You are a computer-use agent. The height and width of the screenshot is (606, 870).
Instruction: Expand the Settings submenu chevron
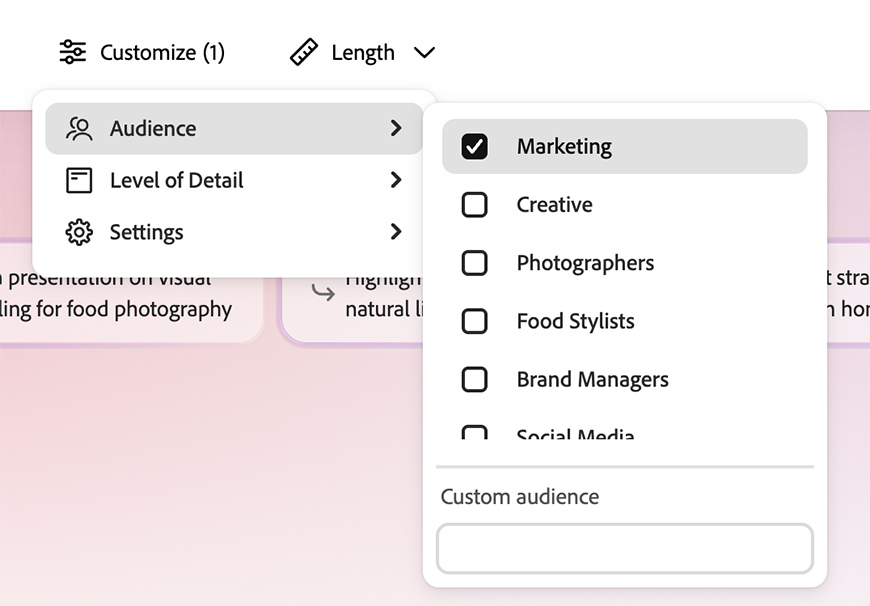(396, 231)
